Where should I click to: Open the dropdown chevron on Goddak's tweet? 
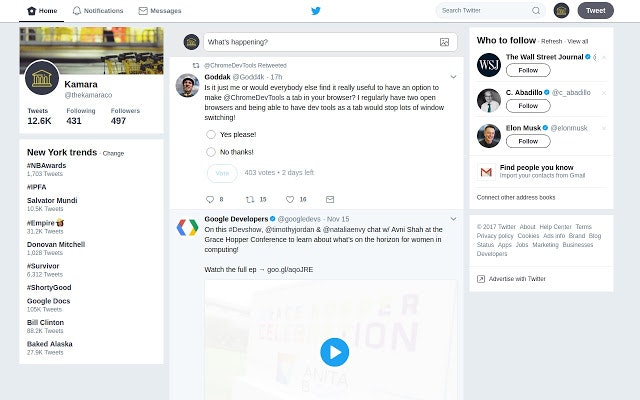coord(453,77)
